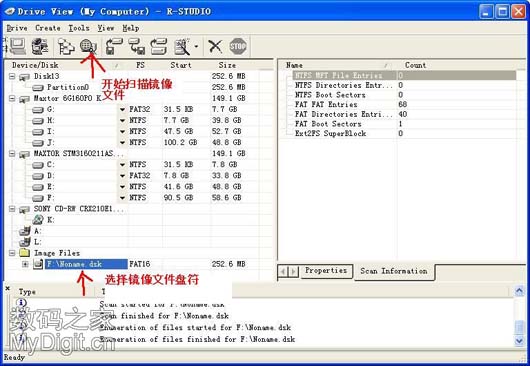Select the F:\Noname.dsk image file
530x366 pixels.
[86, 264]
